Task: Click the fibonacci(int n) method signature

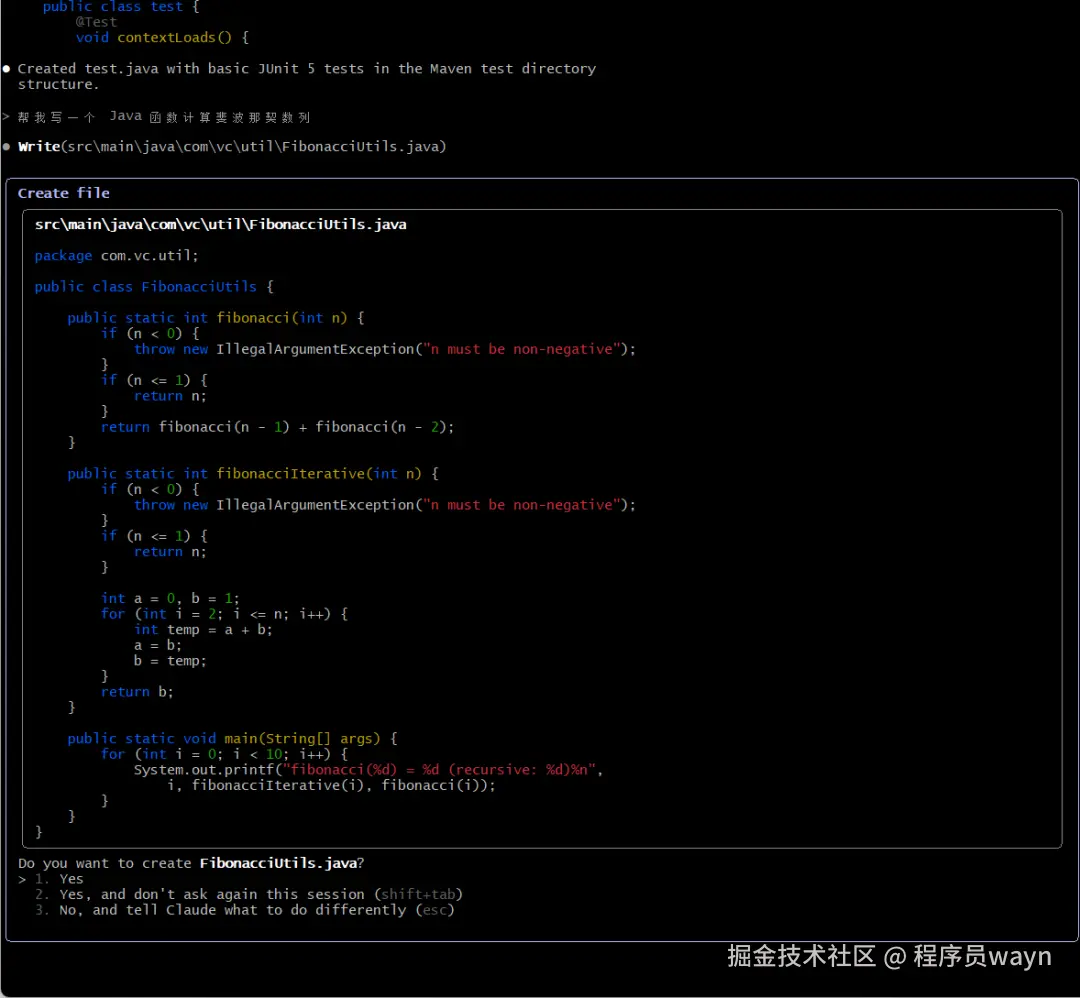Action: coord(216,318)
